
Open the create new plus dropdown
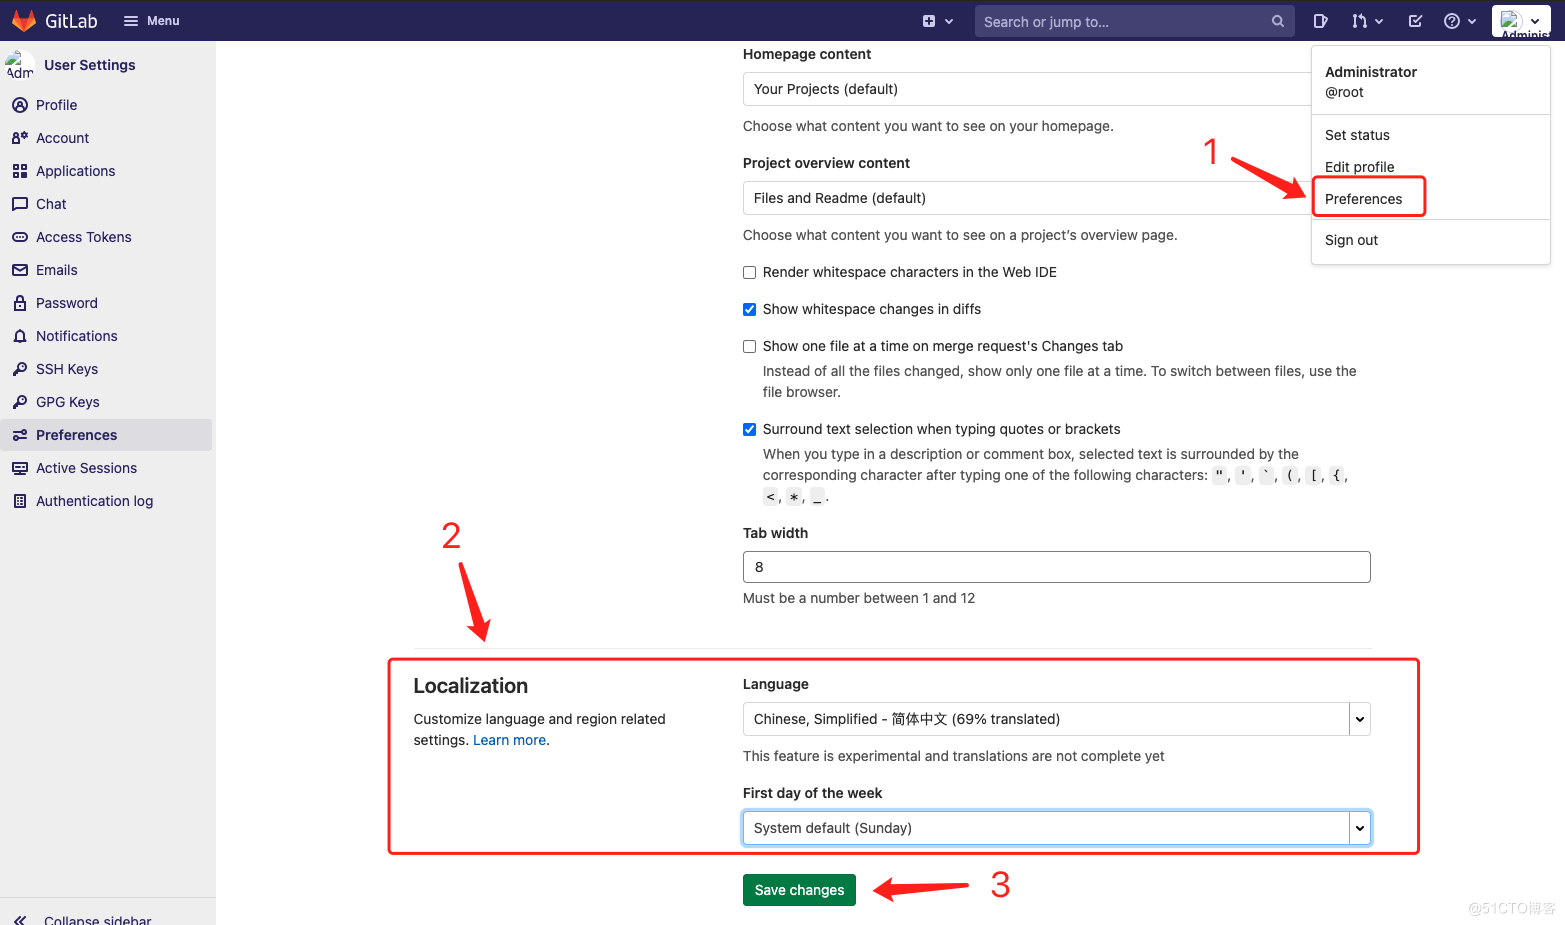pos(938,21)
